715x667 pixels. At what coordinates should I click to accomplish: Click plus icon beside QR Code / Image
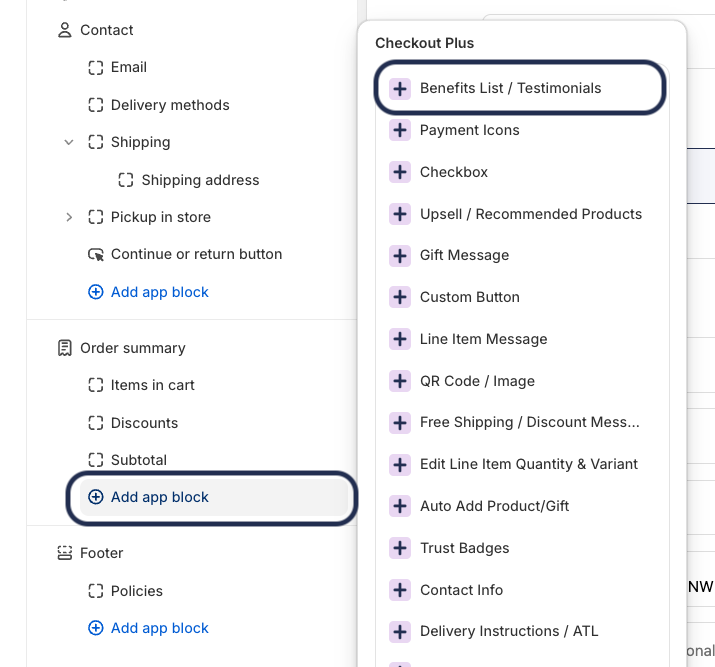tap(400, 381)
